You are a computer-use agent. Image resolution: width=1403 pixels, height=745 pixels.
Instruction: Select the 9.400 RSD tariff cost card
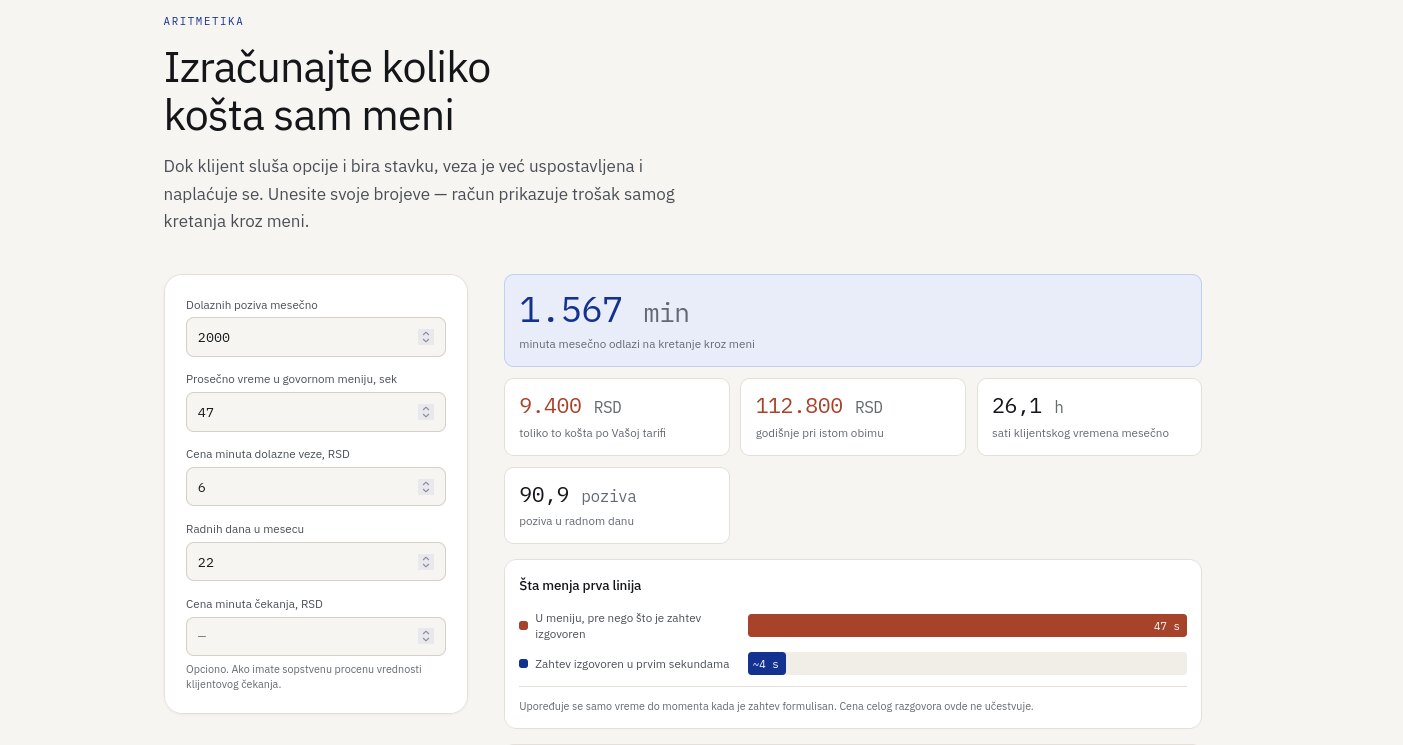[617, 417]
